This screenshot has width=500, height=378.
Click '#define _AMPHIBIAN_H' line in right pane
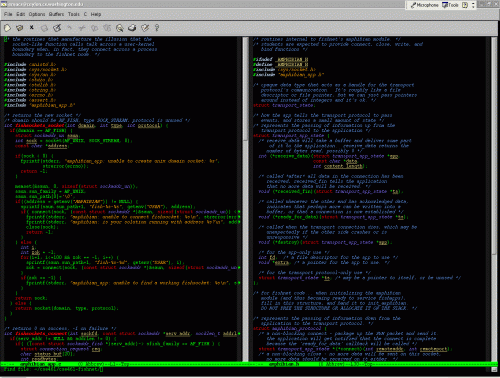pos(281,64)
